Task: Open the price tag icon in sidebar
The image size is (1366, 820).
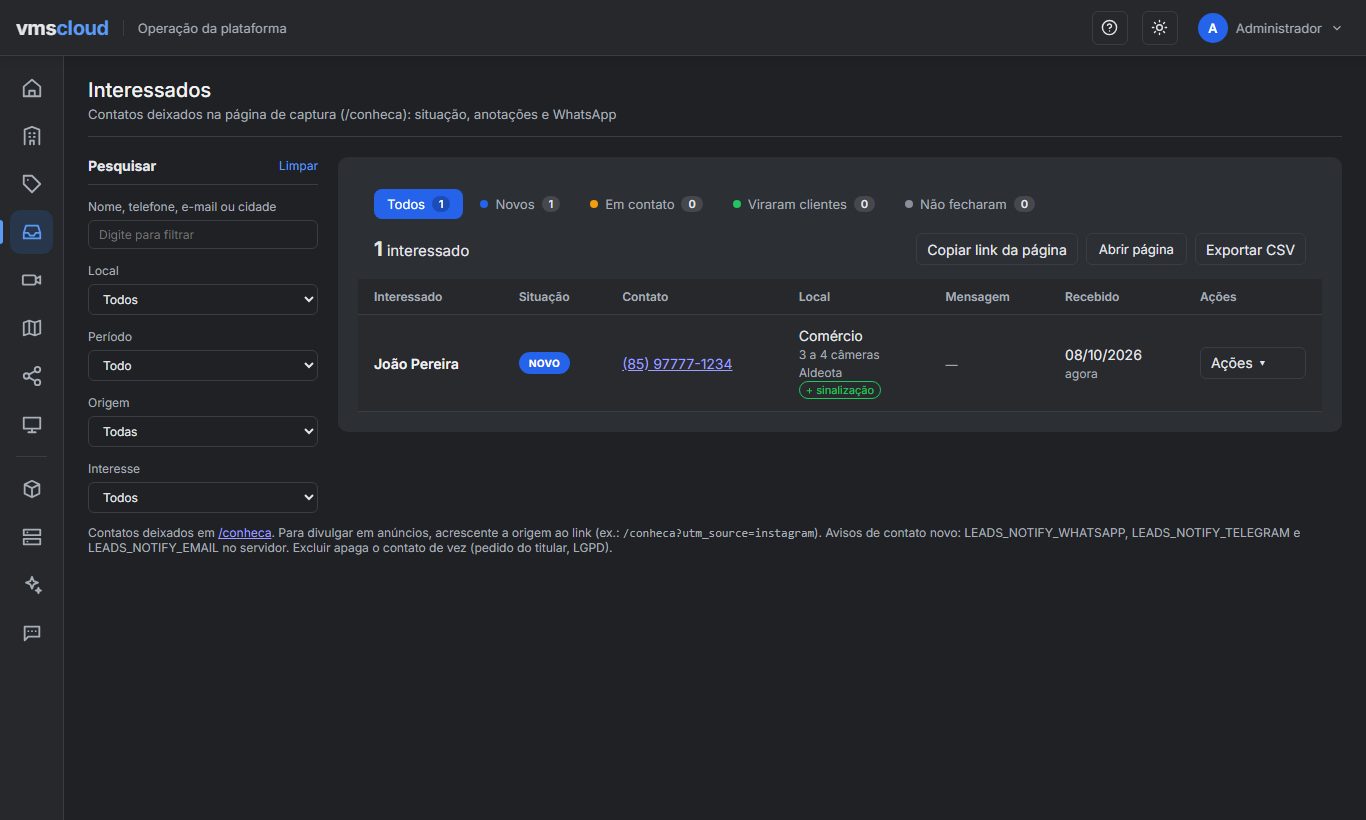Action: pos(32,184)
